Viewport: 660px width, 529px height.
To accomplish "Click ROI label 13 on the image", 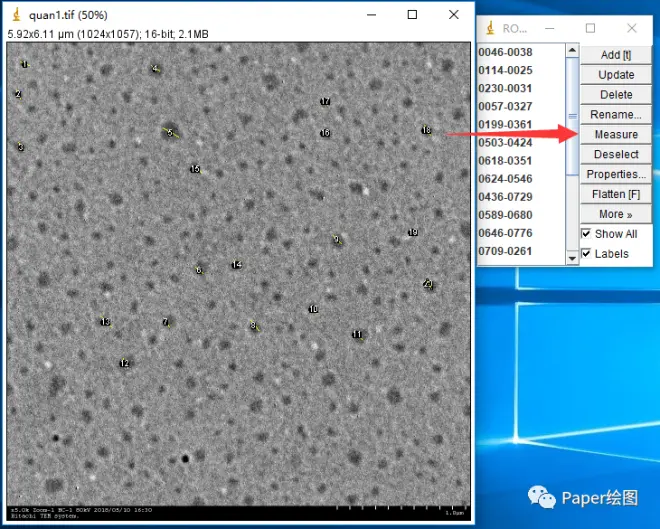I will (105, 322).
